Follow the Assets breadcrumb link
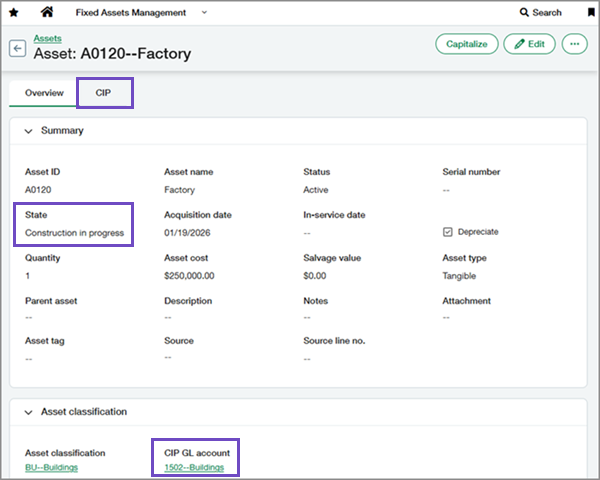Screen dimensions: 600x480 click(x=47, y=37)
